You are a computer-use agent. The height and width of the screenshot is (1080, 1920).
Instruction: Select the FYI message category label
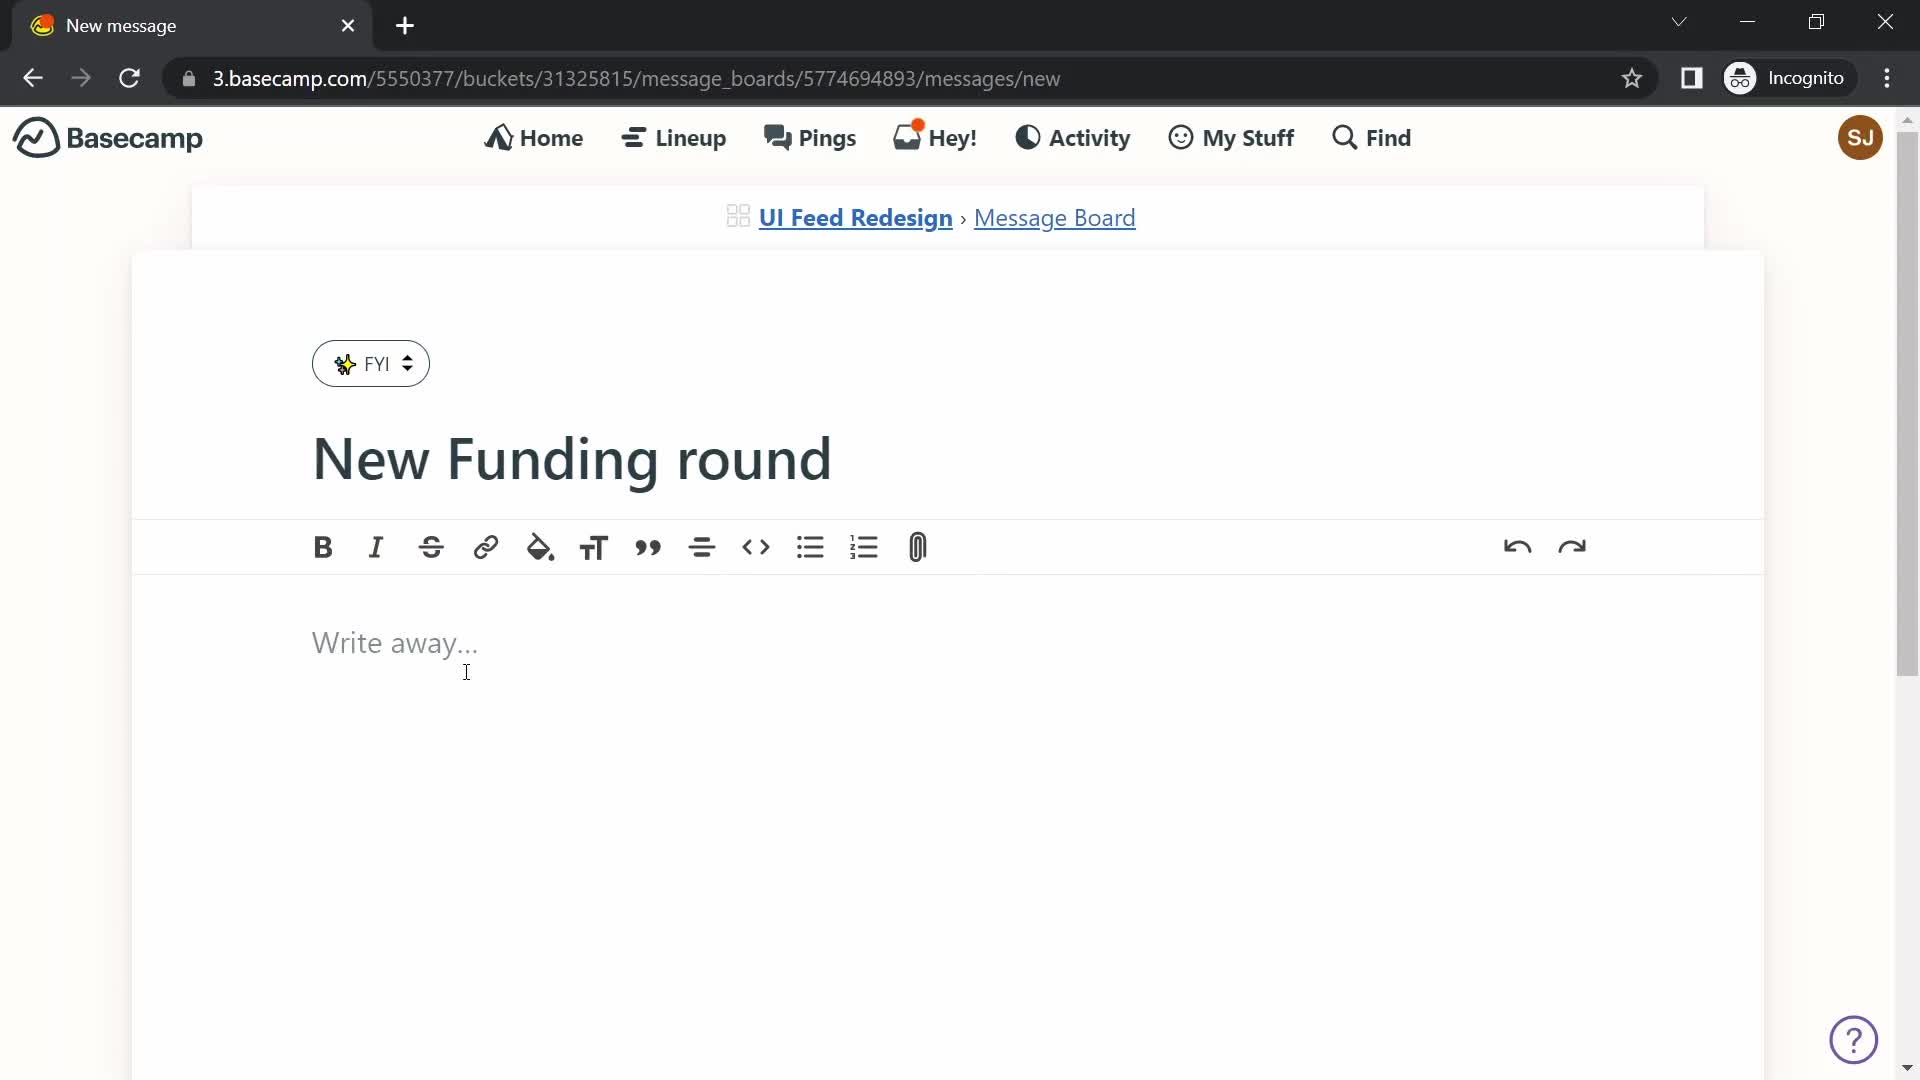371,363
